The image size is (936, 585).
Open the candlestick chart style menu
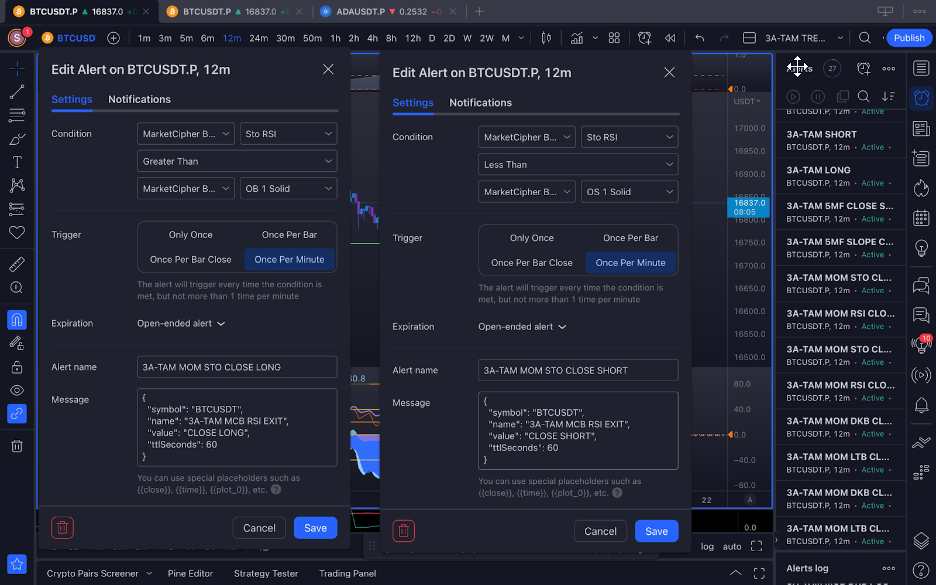(x=546, y=38)
